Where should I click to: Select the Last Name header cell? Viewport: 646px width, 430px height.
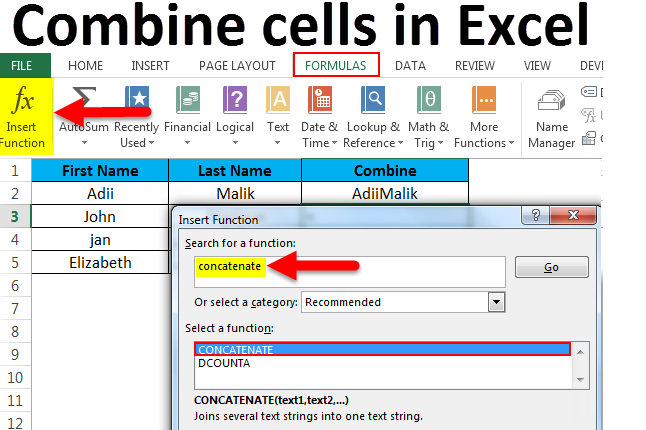(235, 170)
